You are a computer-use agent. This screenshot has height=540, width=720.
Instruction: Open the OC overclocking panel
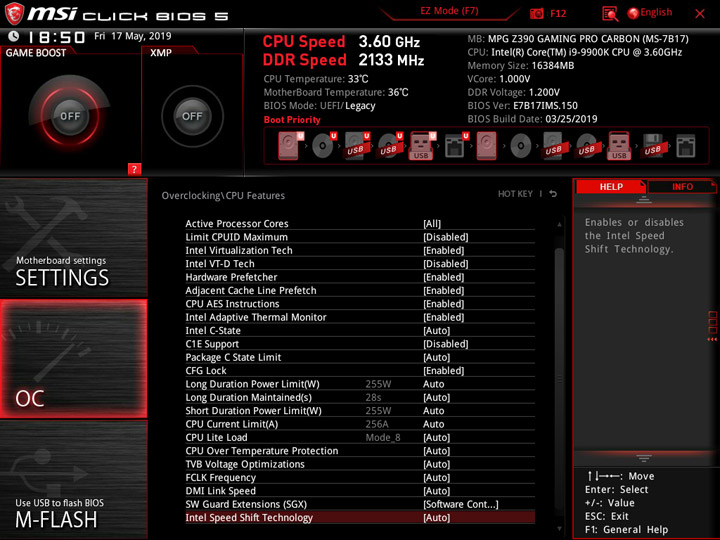tap(73, 359)
